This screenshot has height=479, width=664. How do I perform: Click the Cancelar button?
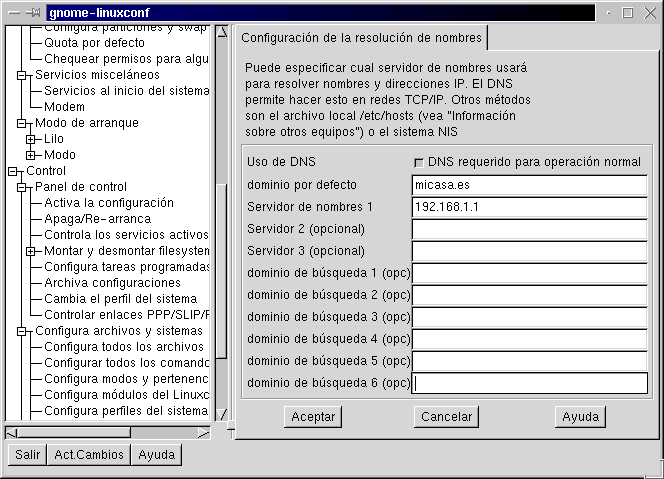[x=446, y=417]
